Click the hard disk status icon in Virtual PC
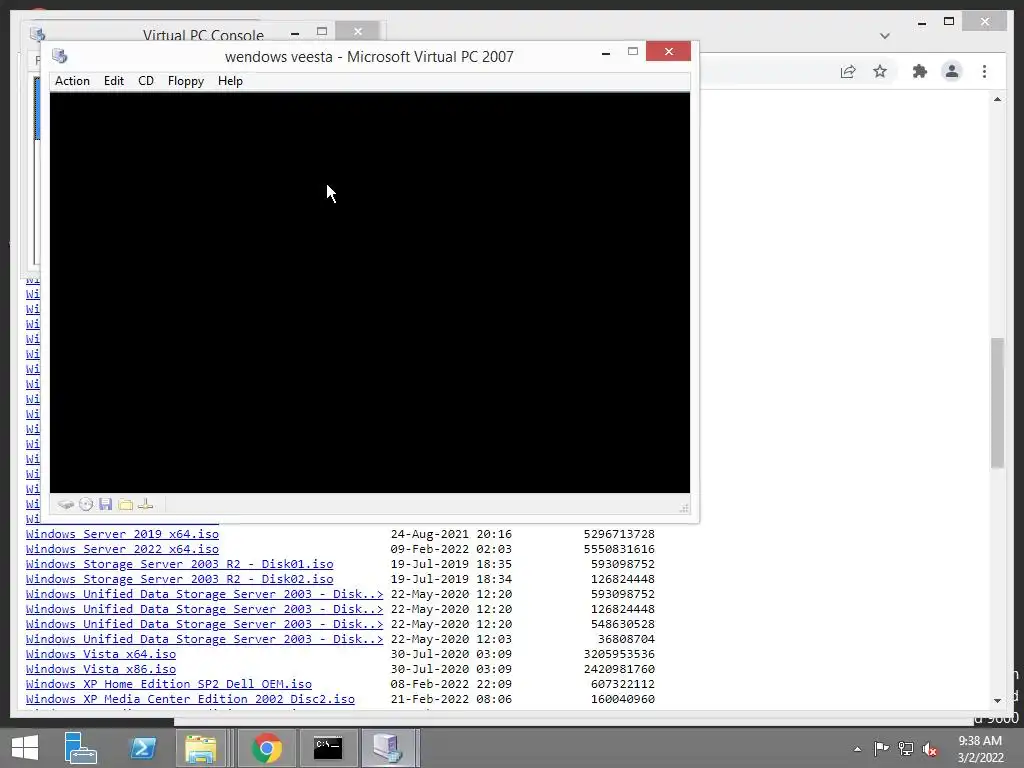 tap(65, 504)
